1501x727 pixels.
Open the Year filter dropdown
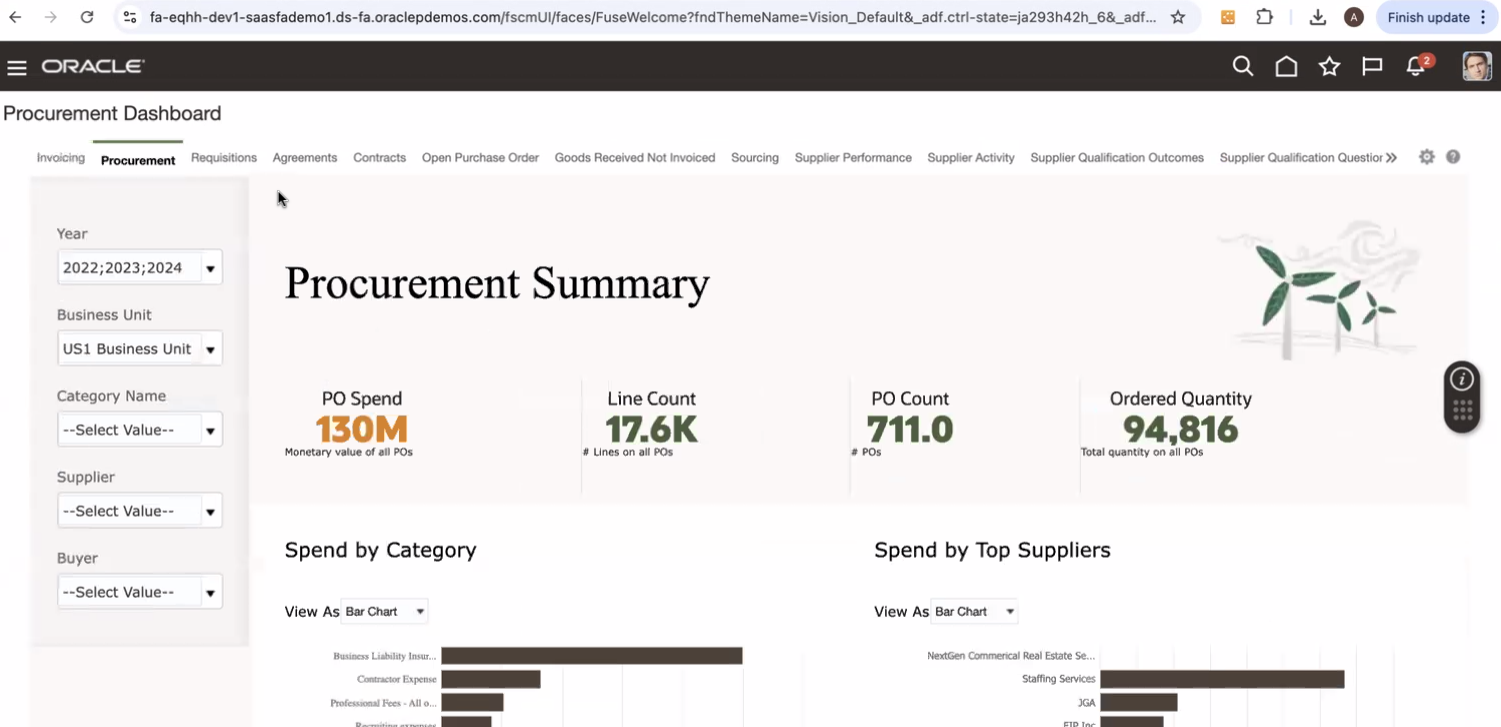(x=210, y=267)
